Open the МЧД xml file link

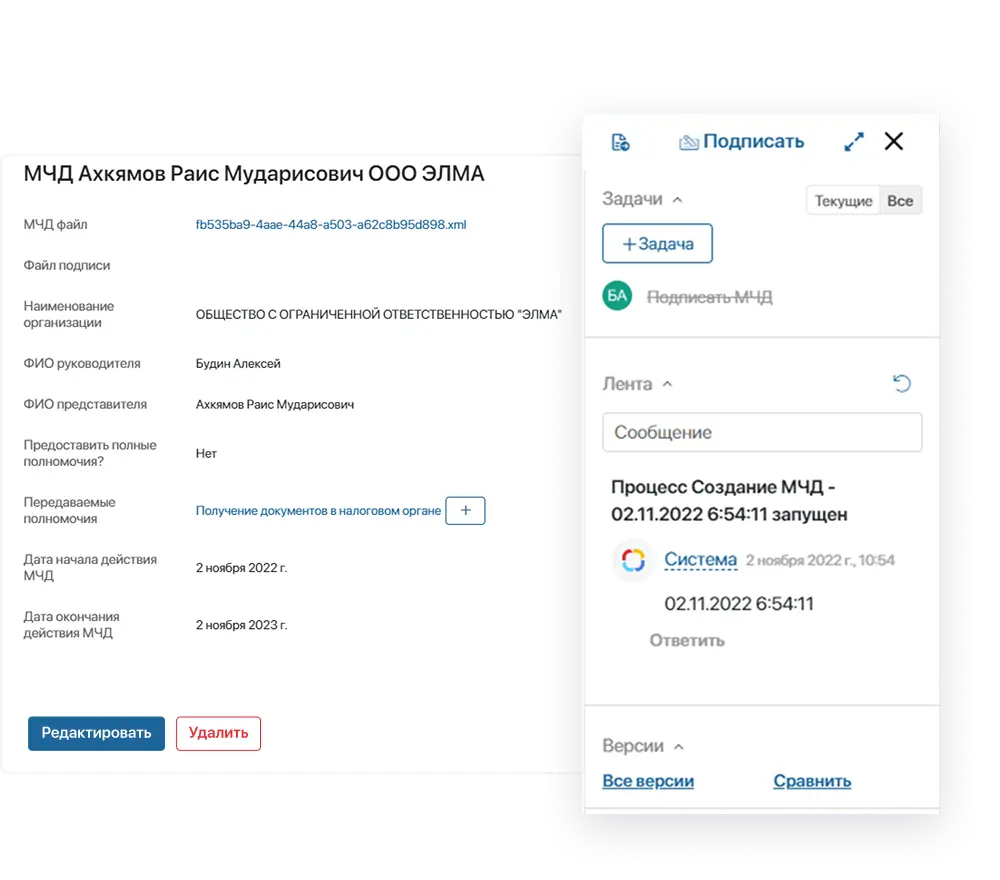click(330, 224)
